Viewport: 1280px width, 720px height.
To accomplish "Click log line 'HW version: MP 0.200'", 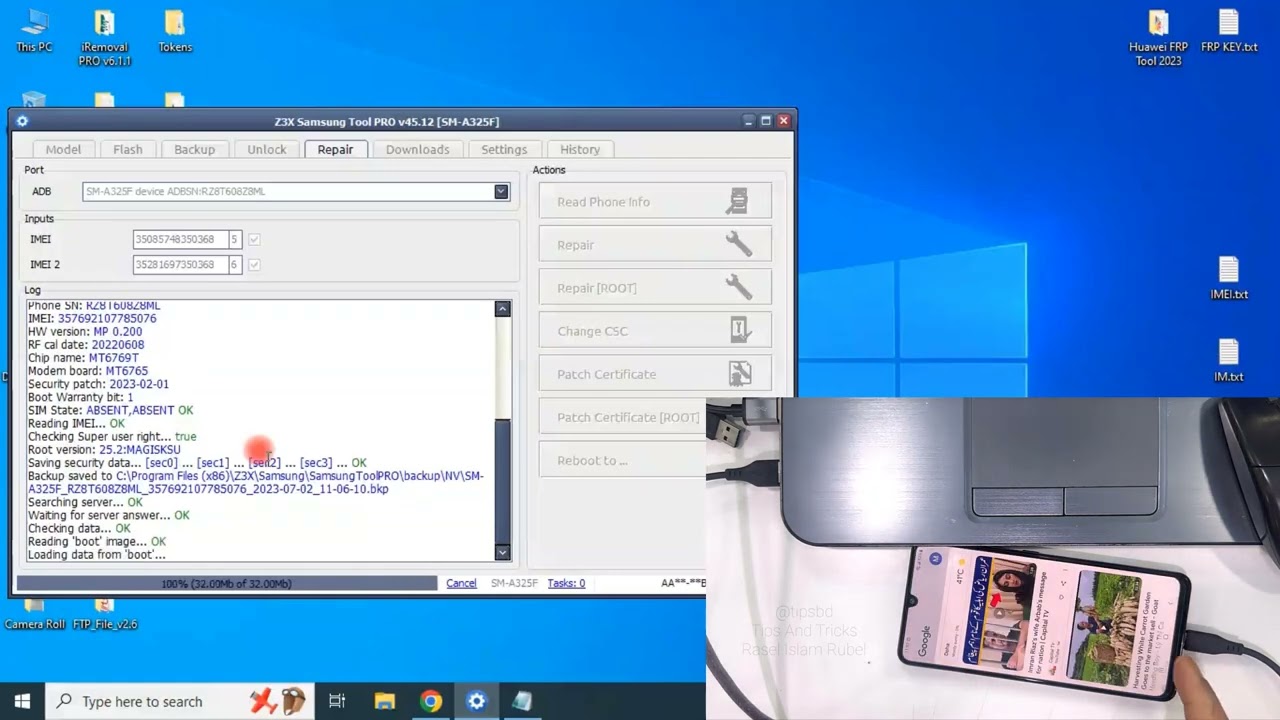I will pyautogui.click(x=85, y=332).
